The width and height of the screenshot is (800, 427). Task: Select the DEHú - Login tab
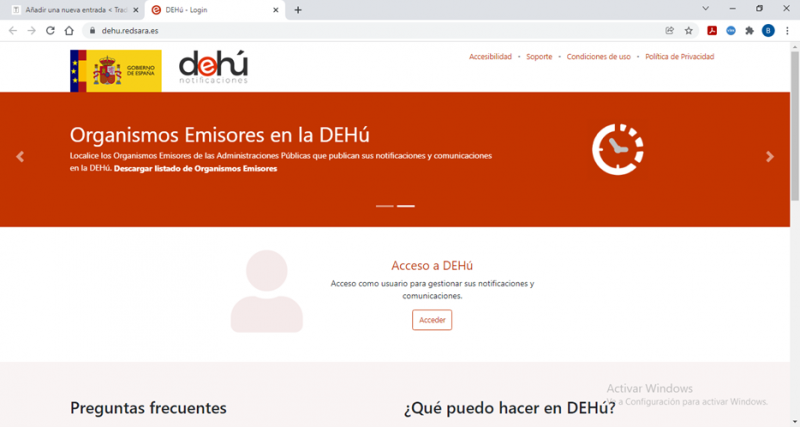215,10
